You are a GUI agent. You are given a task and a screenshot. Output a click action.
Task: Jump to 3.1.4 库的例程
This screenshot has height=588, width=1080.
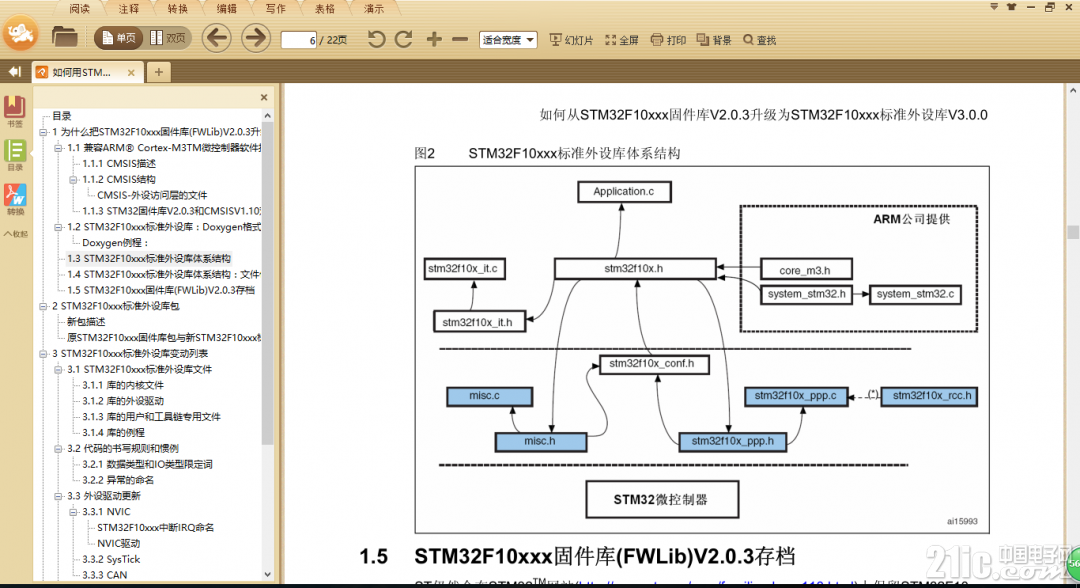(x=114, y=433)
